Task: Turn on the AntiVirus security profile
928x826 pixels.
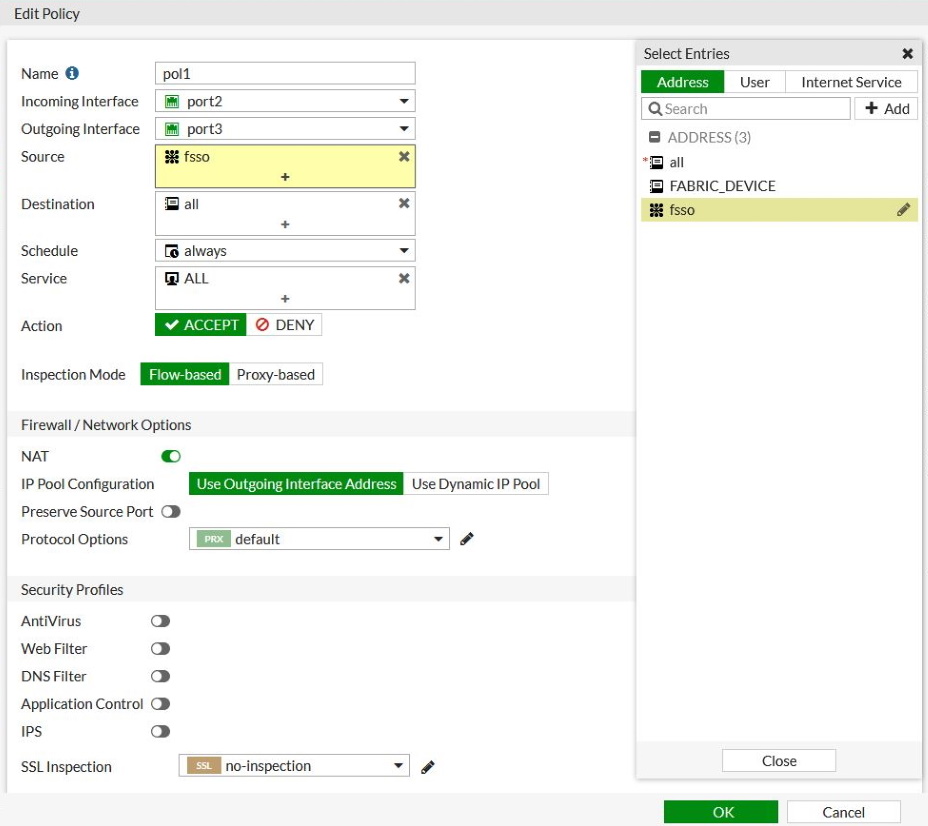Action: pyautogui.click(x=160, y=621)
